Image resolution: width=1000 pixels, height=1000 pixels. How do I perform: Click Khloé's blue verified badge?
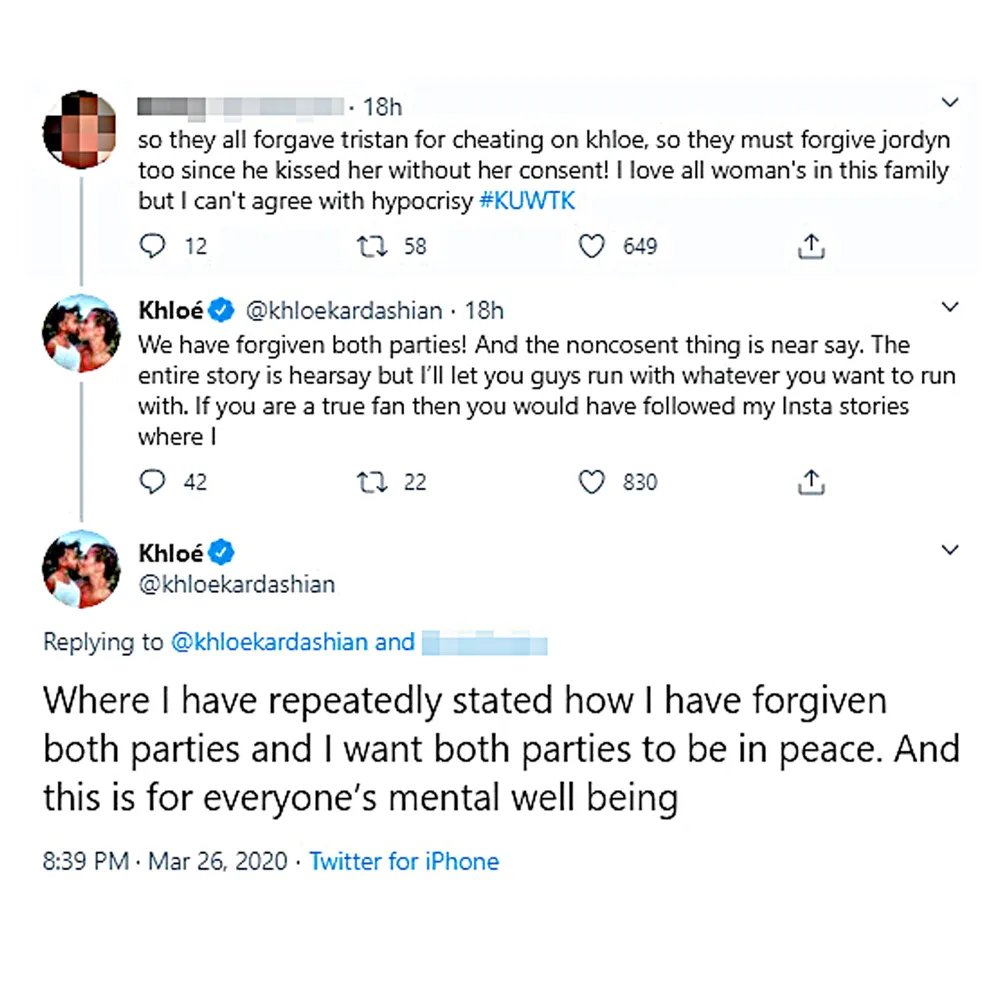click(219, 310)
